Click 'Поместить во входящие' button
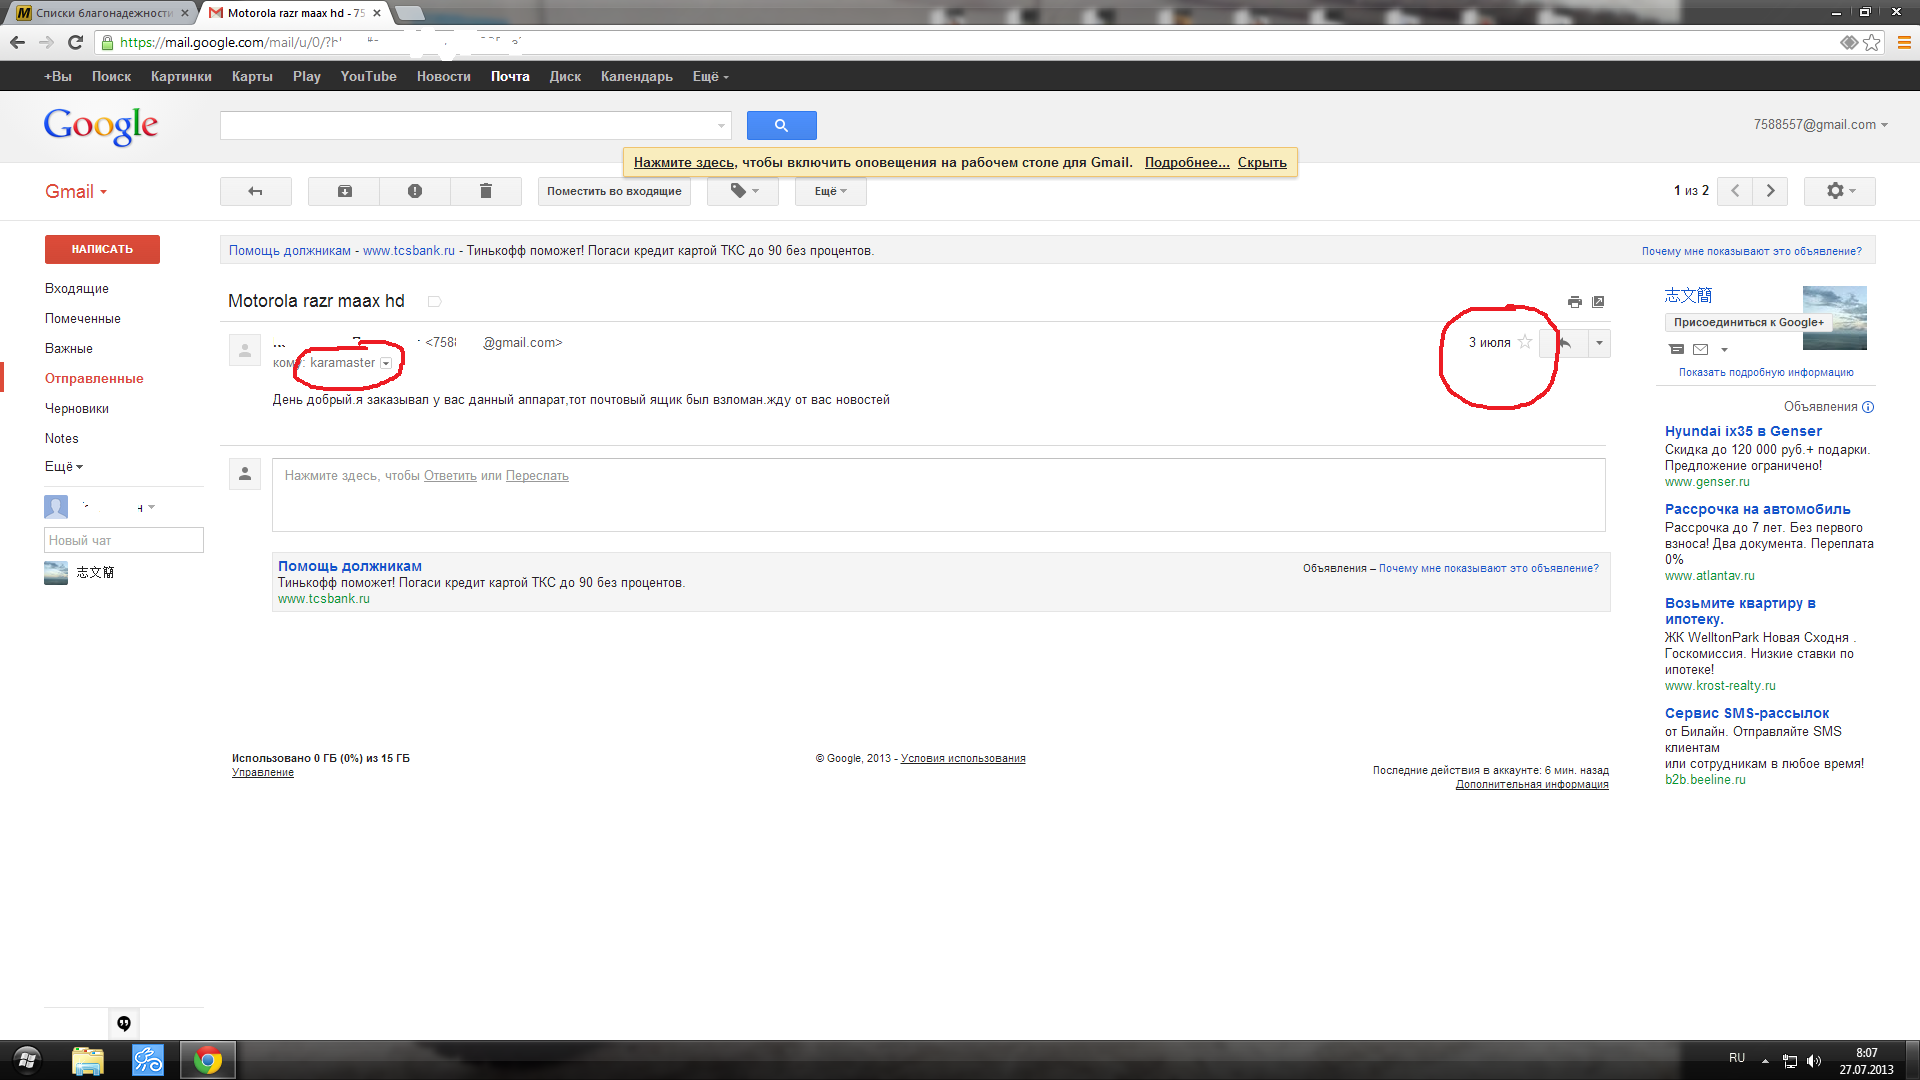This screenshot has width=1920, height=1080. point(614,191)
